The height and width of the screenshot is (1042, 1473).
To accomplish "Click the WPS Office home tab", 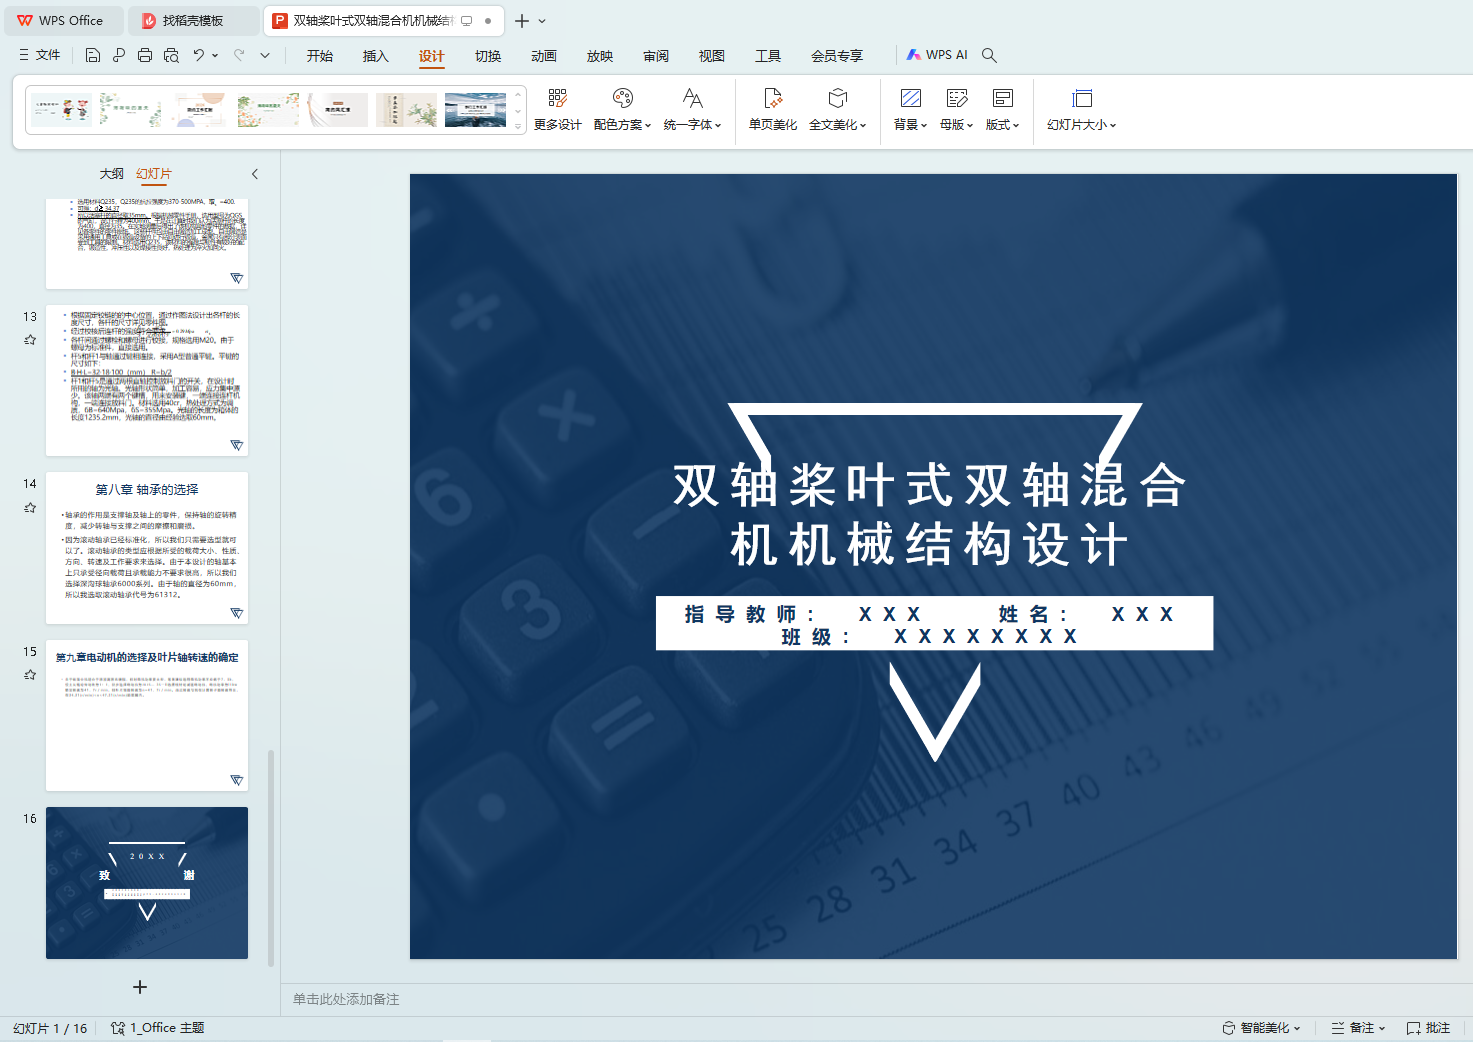I will (x=62, y=20).
